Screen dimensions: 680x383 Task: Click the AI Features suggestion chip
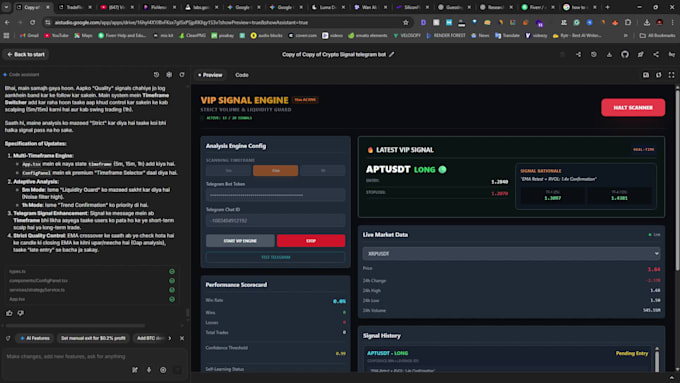pyautogui.click(x=35, y=338)
